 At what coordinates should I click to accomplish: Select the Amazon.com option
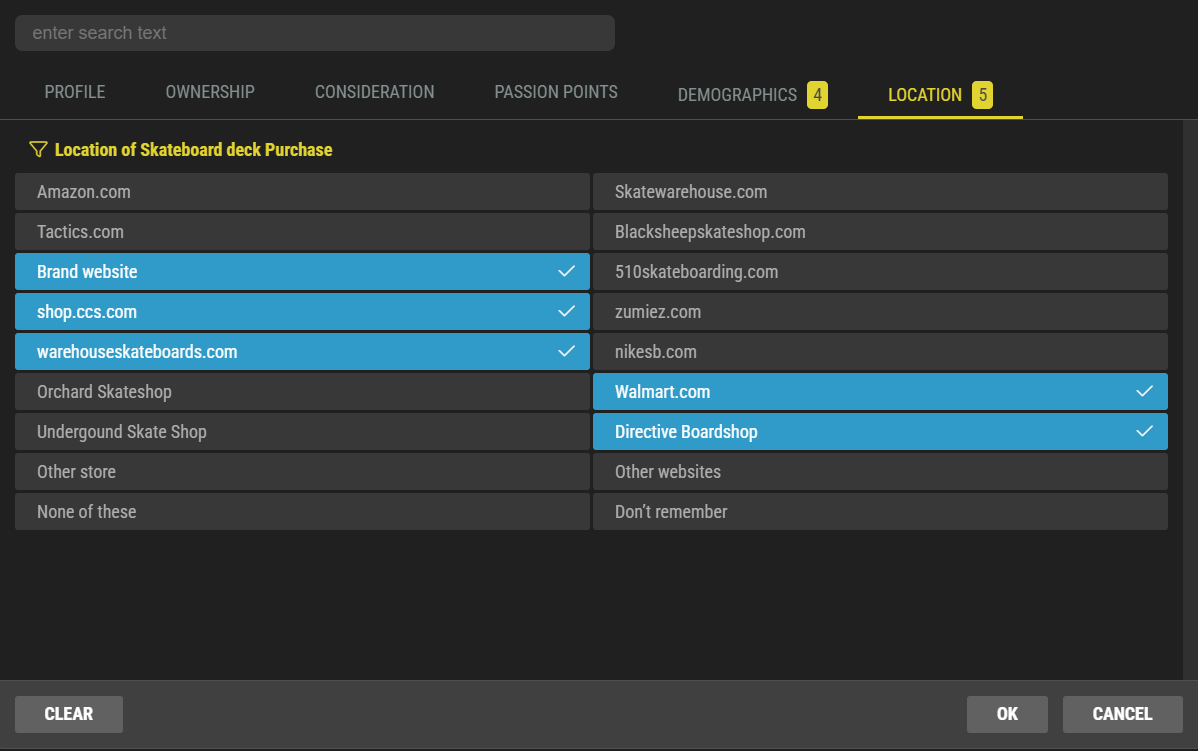303,192
